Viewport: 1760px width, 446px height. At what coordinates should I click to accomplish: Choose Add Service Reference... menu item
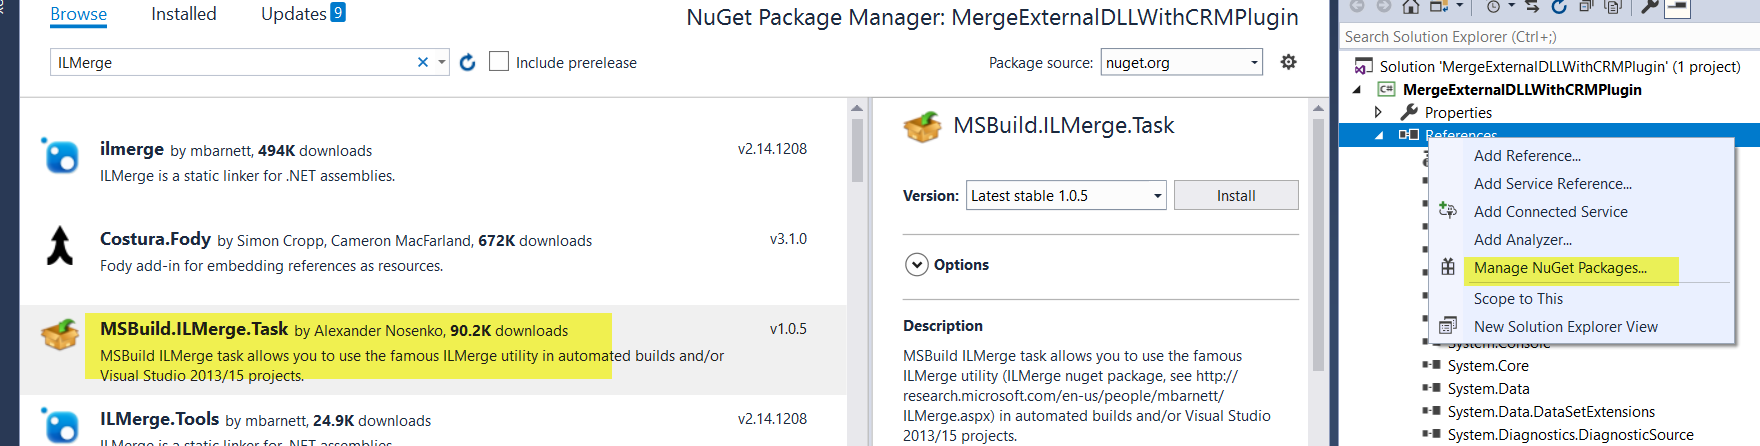point(1552,184)
